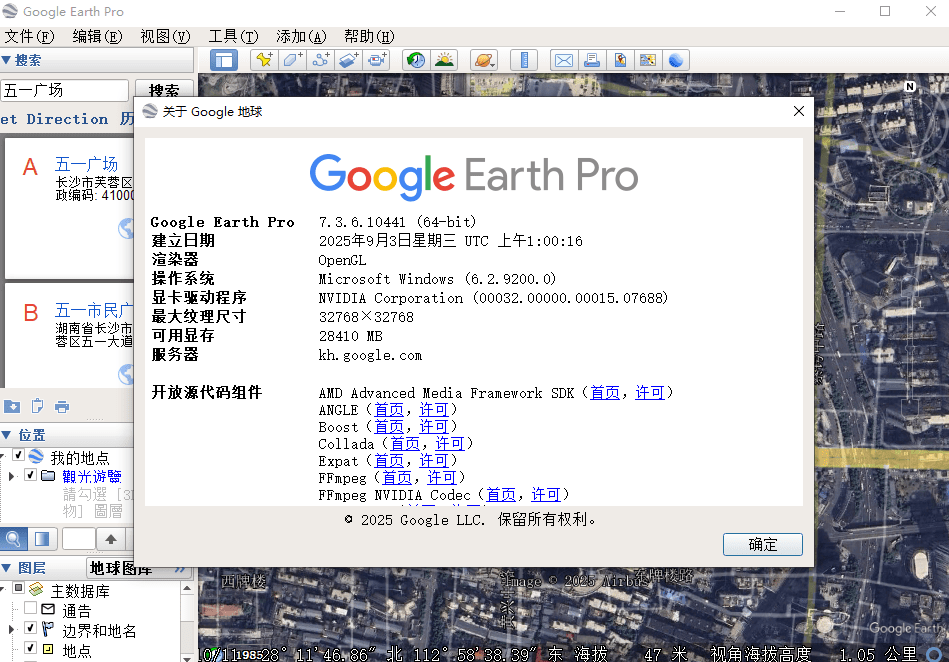Show sunlight across the landscape
Image resolution: width=949 pixels, height=662 pixels.
(x=444, y=59)
